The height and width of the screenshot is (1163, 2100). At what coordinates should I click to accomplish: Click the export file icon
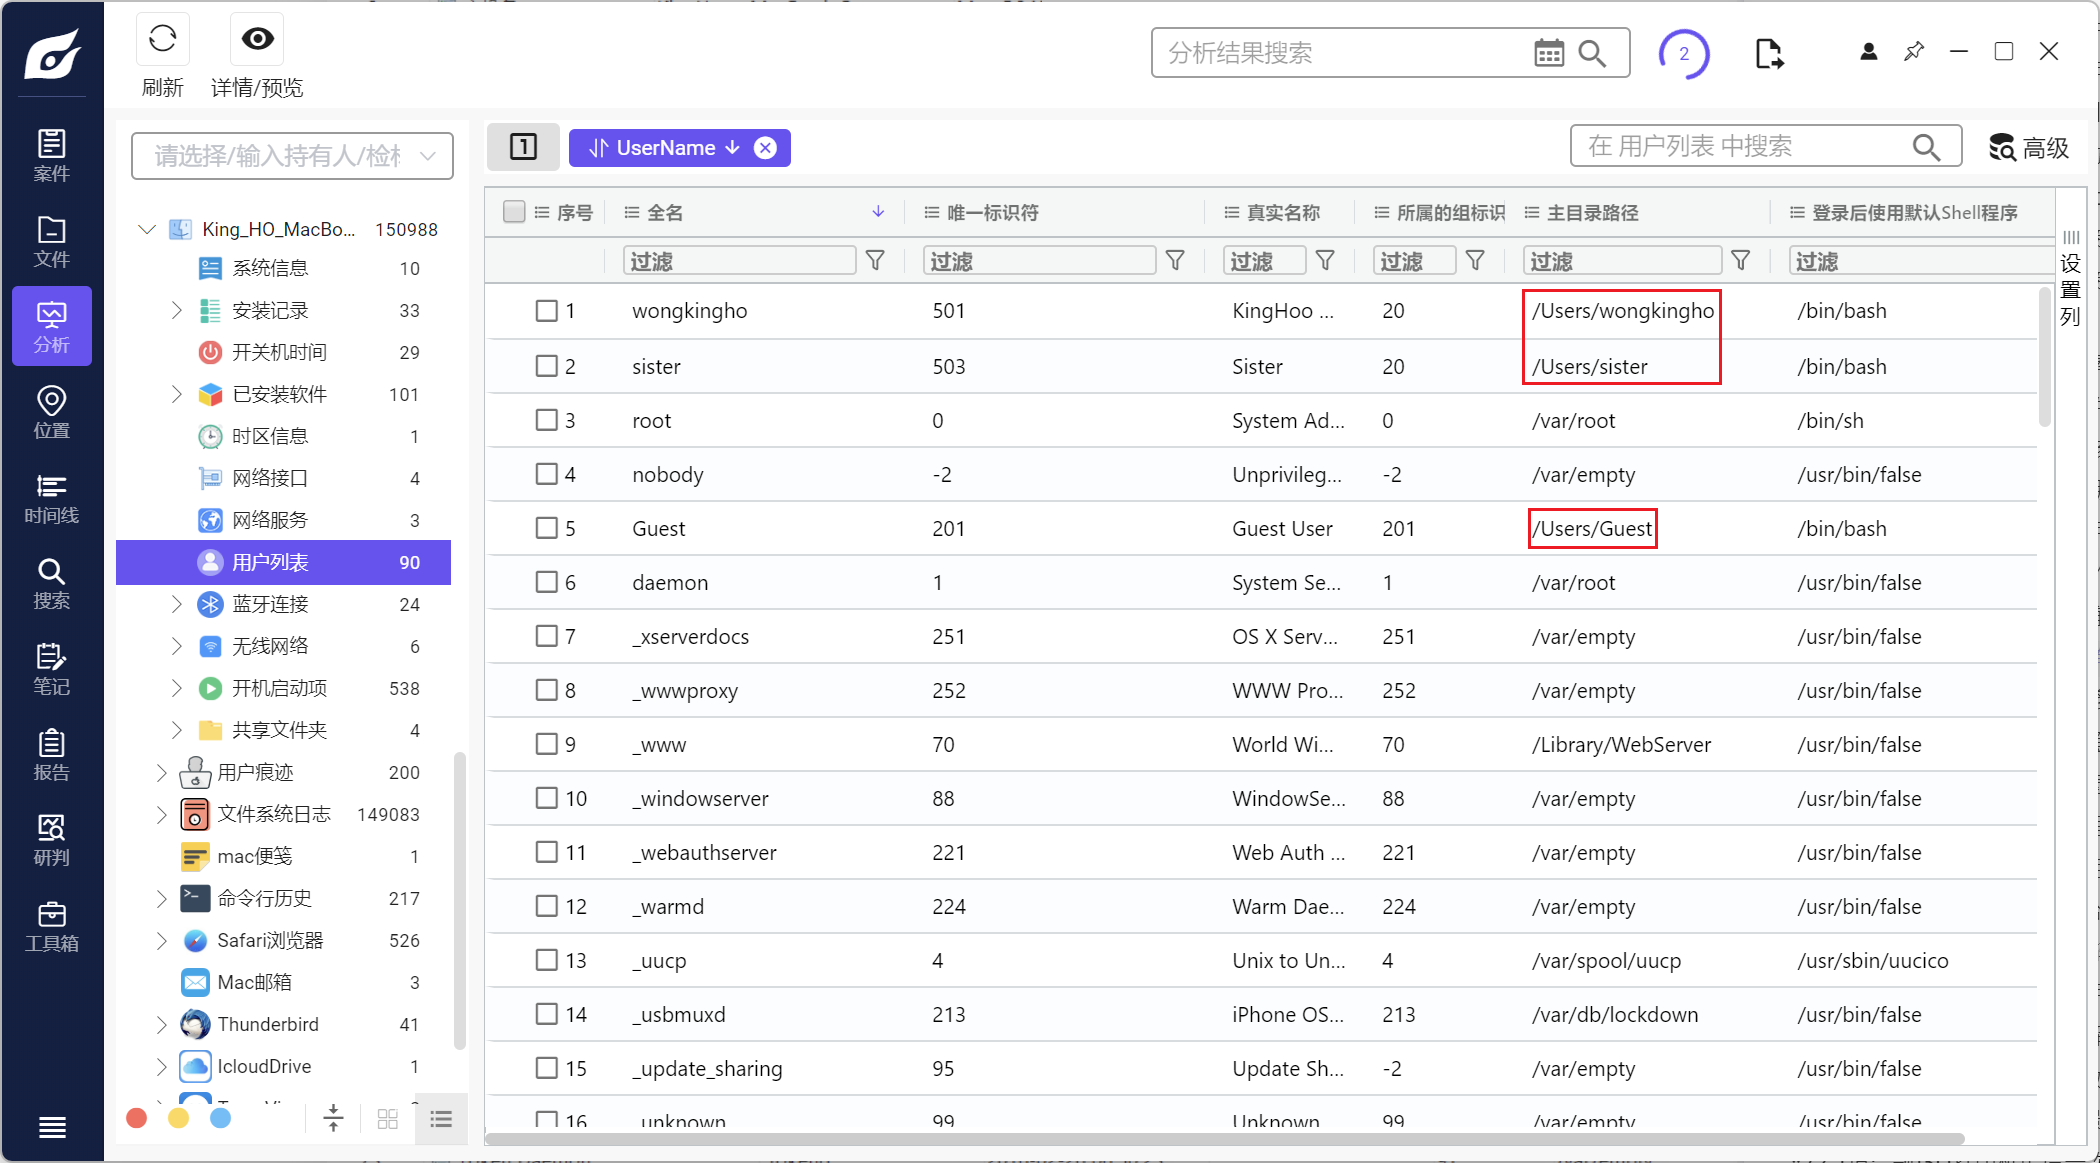coord(1768,53)
